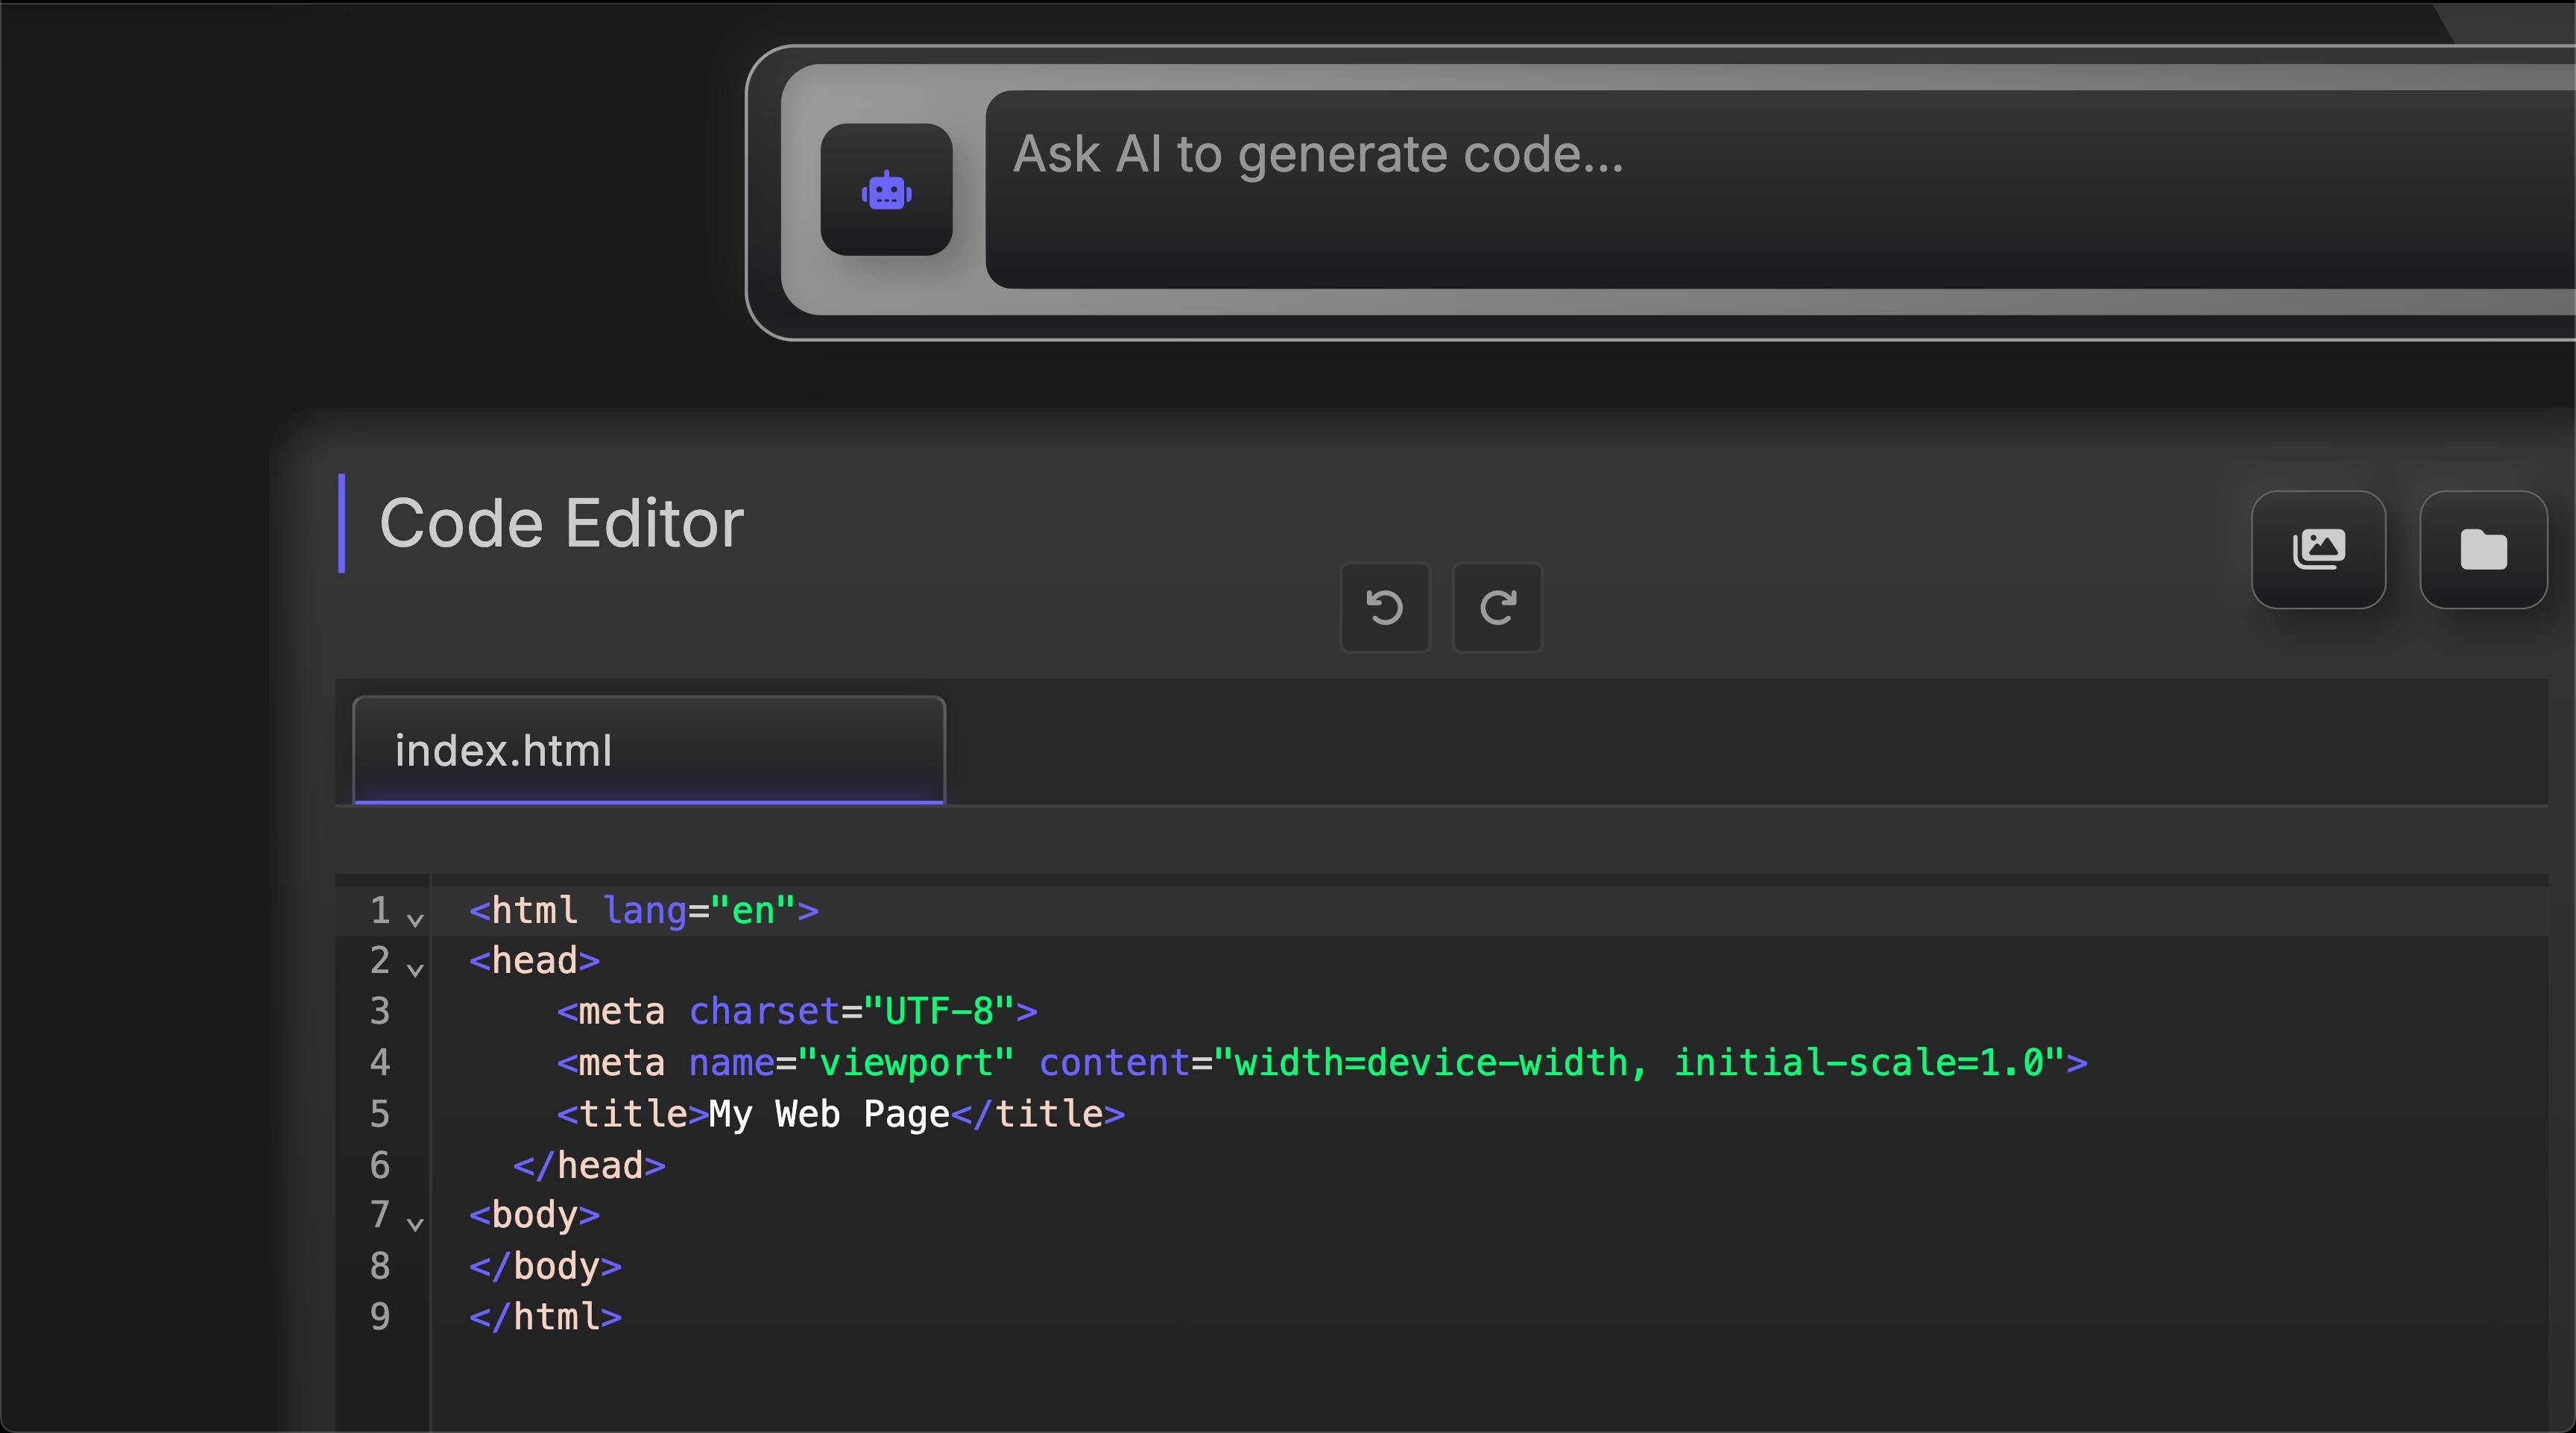2576x1433 pixels.
Task: Click the AI robot icon button
Action: tap(886, 190)
